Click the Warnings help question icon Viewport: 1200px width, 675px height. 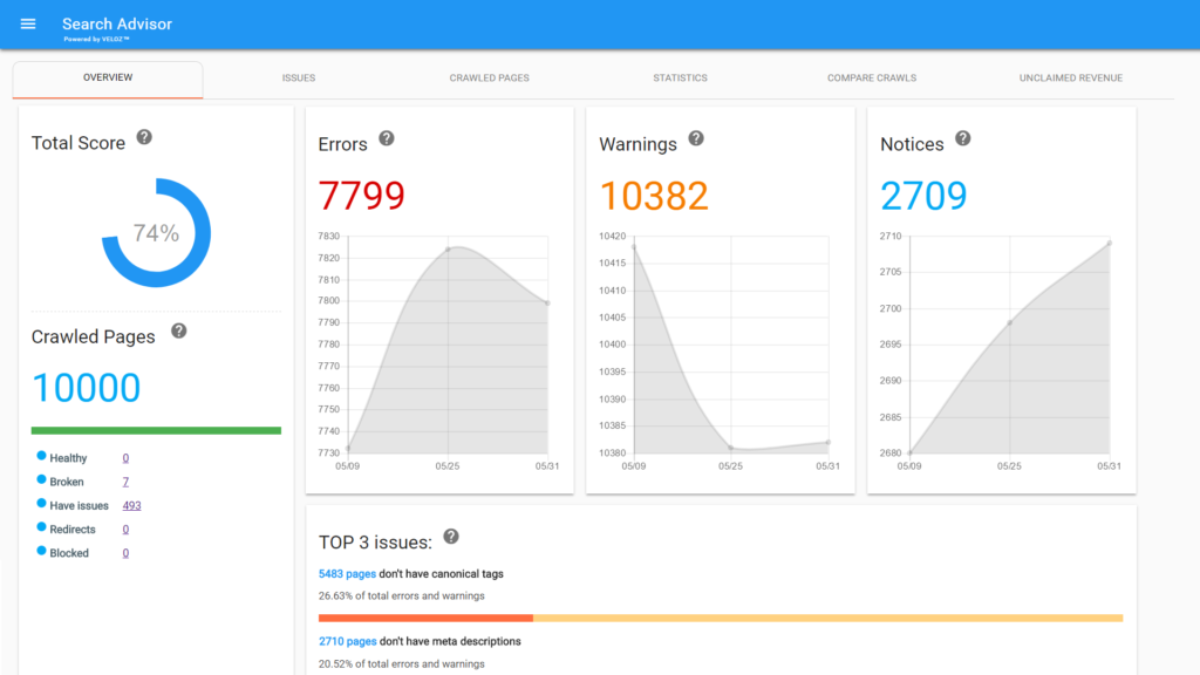tap(696, 138)
